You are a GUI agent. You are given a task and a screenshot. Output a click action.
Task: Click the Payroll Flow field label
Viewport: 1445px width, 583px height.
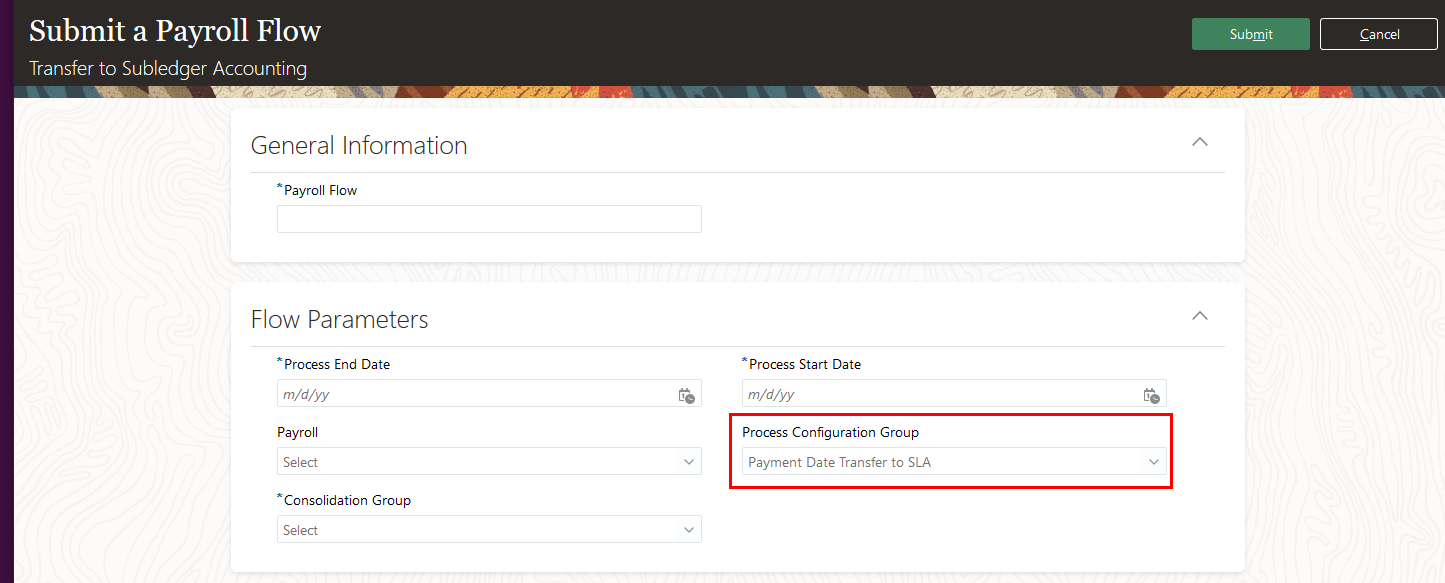(320, 190)
